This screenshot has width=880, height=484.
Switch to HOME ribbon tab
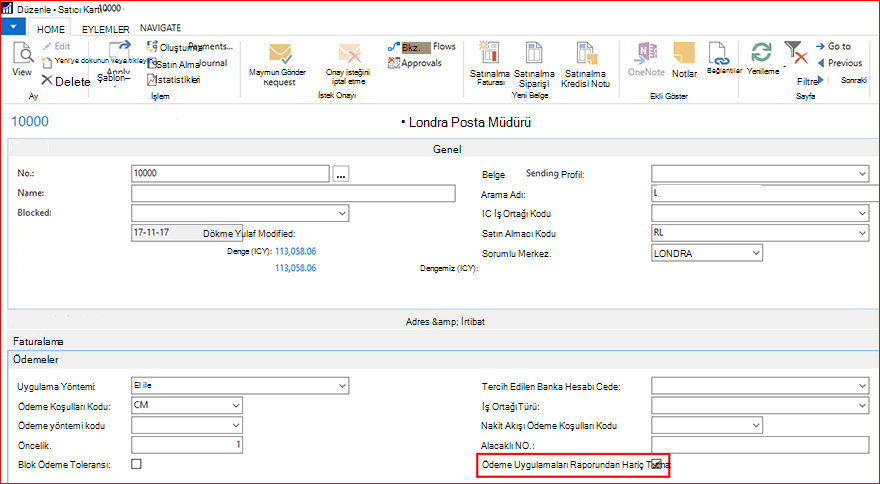click(51, 29)
